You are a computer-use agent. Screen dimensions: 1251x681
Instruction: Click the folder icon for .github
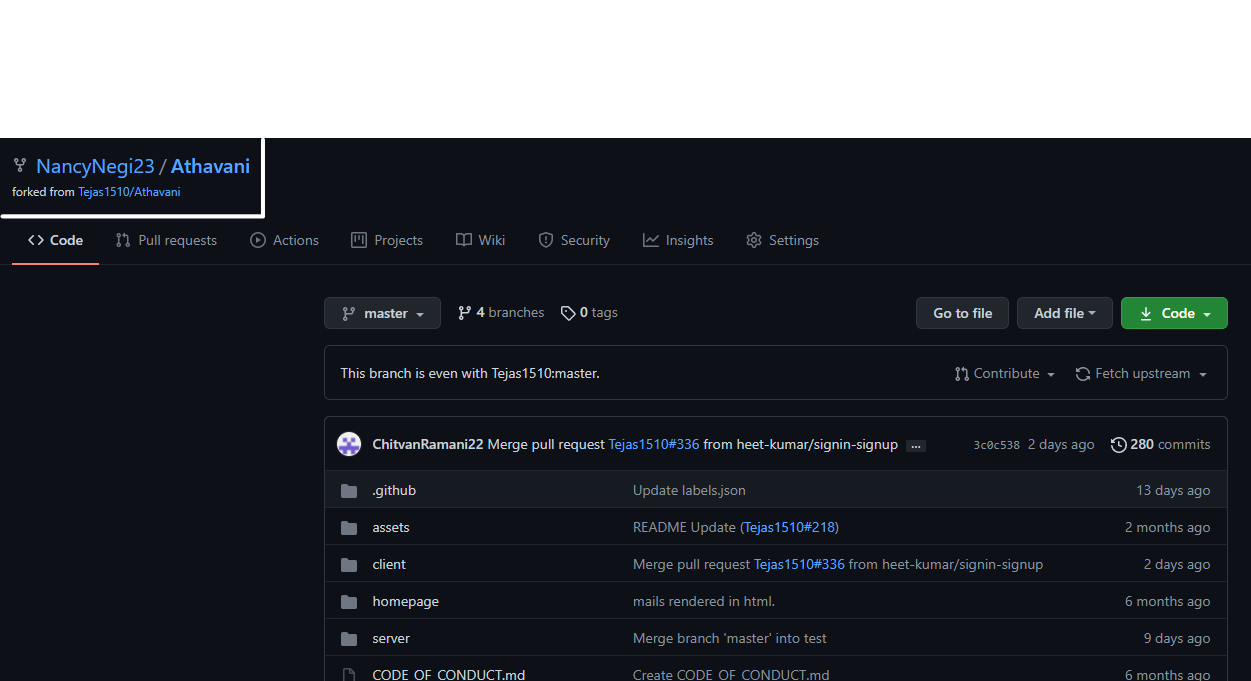(x=349, y=491)
